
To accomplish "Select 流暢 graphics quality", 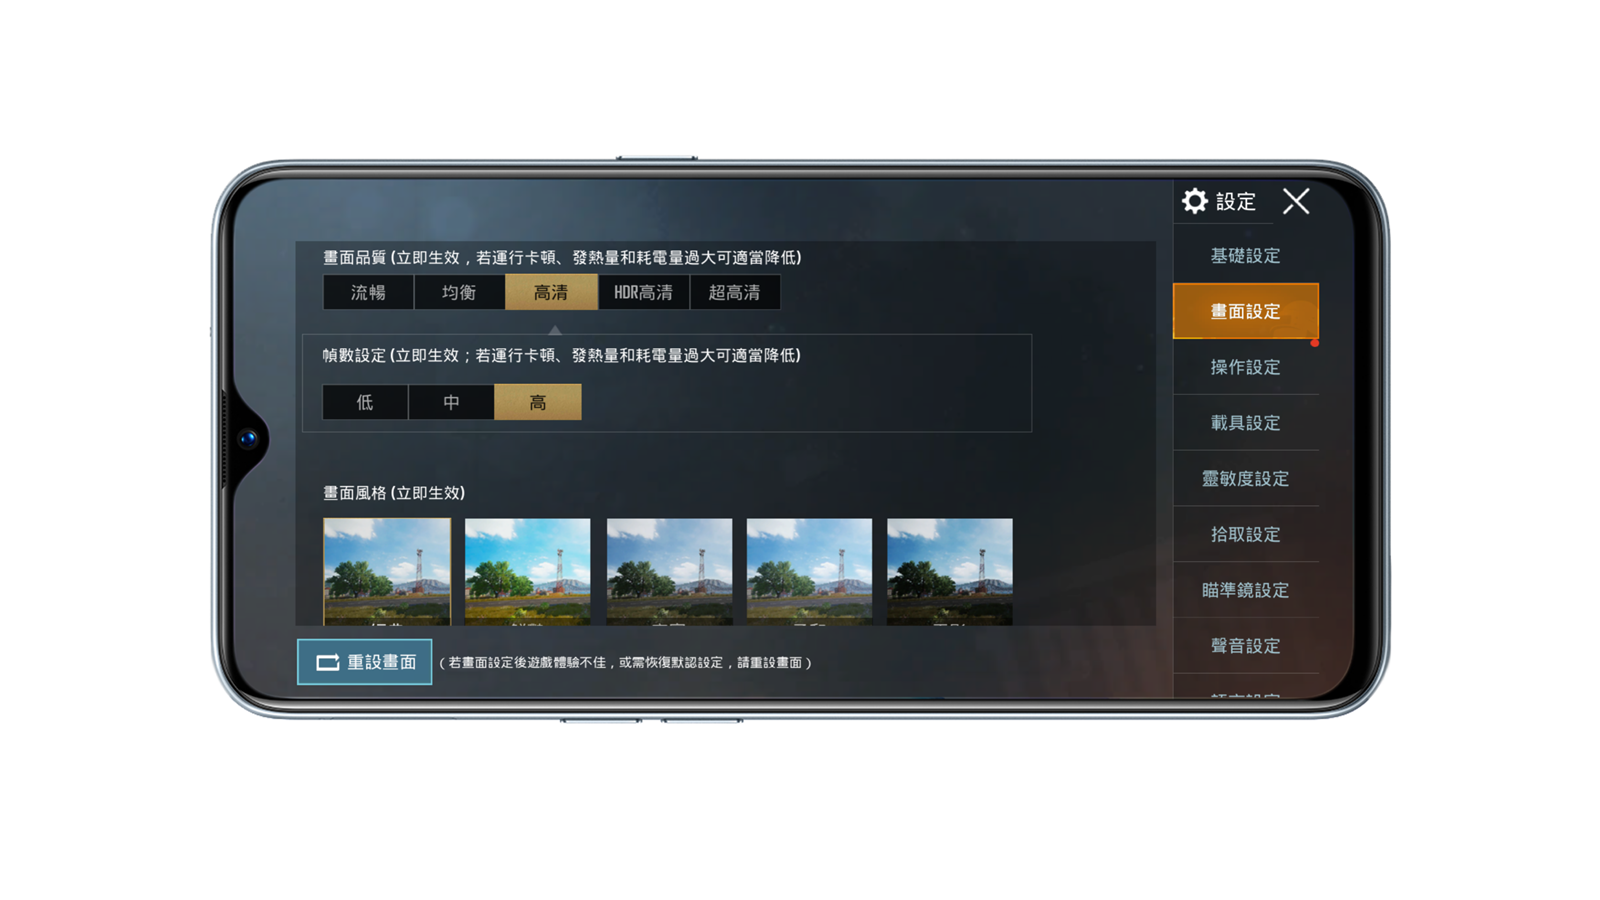I will pos(368,292).
